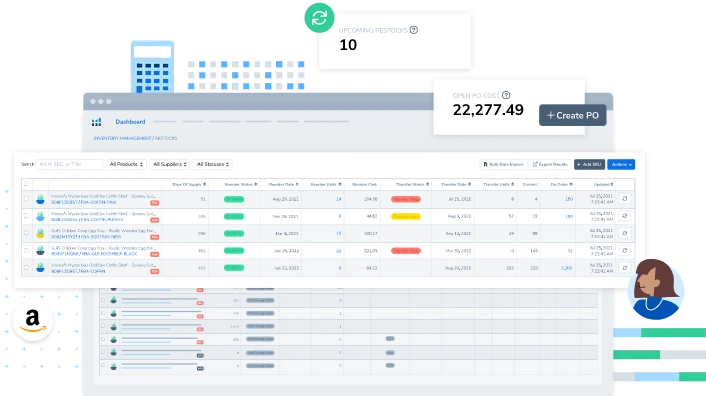Toggle the select-all header checkbox
Viewport: 706px width, 396px height.
click(26, 184)
